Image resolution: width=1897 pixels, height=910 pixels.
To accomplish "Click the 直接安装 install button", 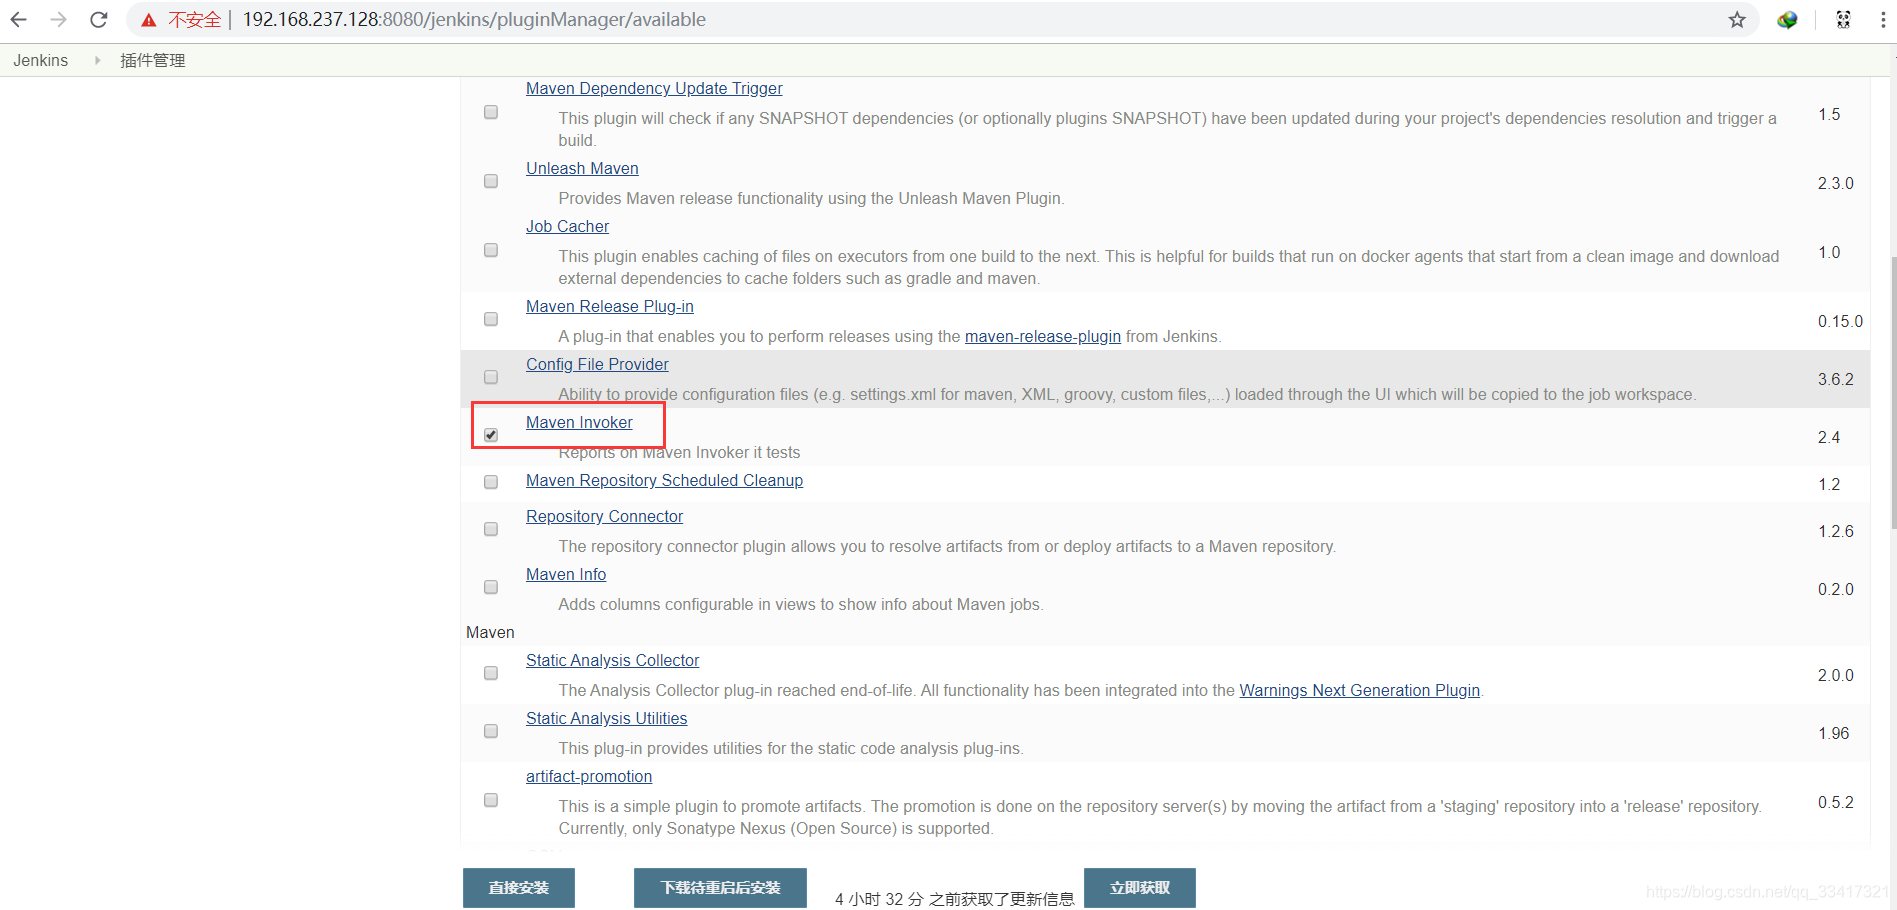I will point(518,888).
